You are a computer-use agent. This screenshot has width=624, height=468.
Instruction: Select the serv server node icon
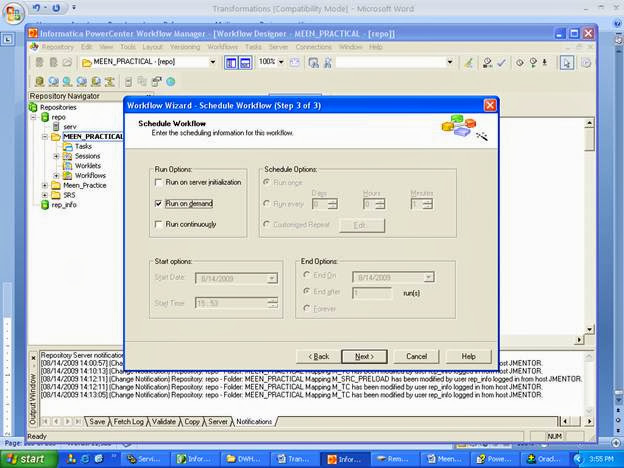point(56,127)
